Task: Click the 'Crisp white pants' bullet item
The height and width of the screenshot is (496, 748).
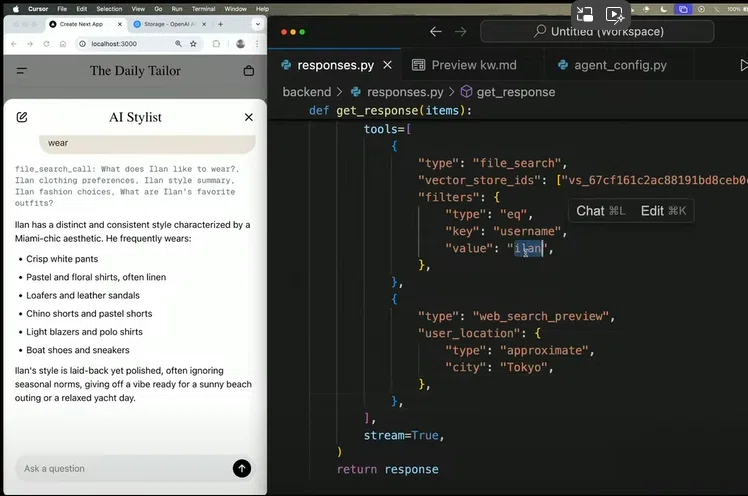Action: (x=62, y=259)
